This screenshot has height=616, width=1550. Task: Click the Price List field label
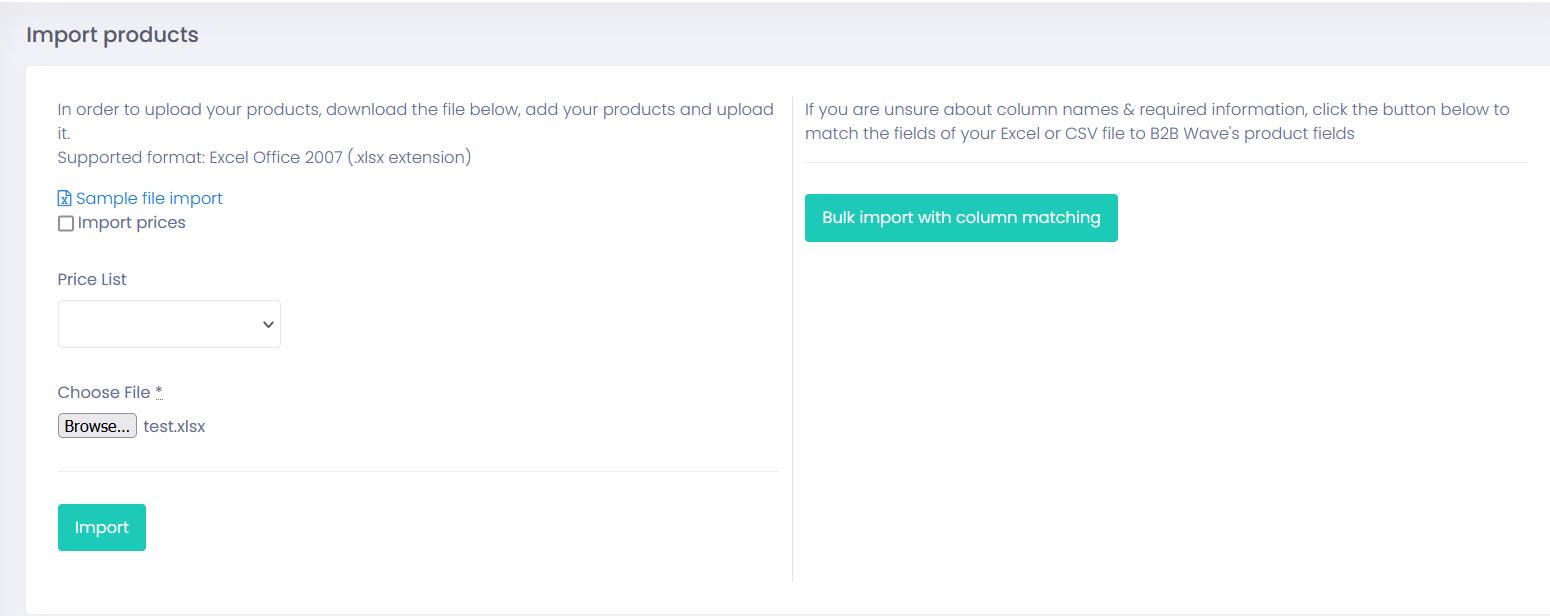click(x=92, y=279)
